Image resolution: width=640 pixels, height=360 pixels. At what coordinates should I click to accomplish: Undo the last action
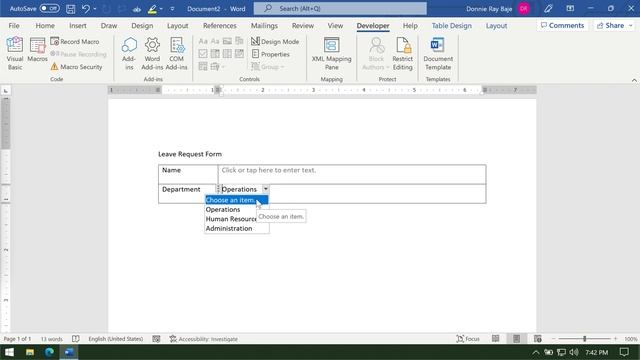(85, 9)
